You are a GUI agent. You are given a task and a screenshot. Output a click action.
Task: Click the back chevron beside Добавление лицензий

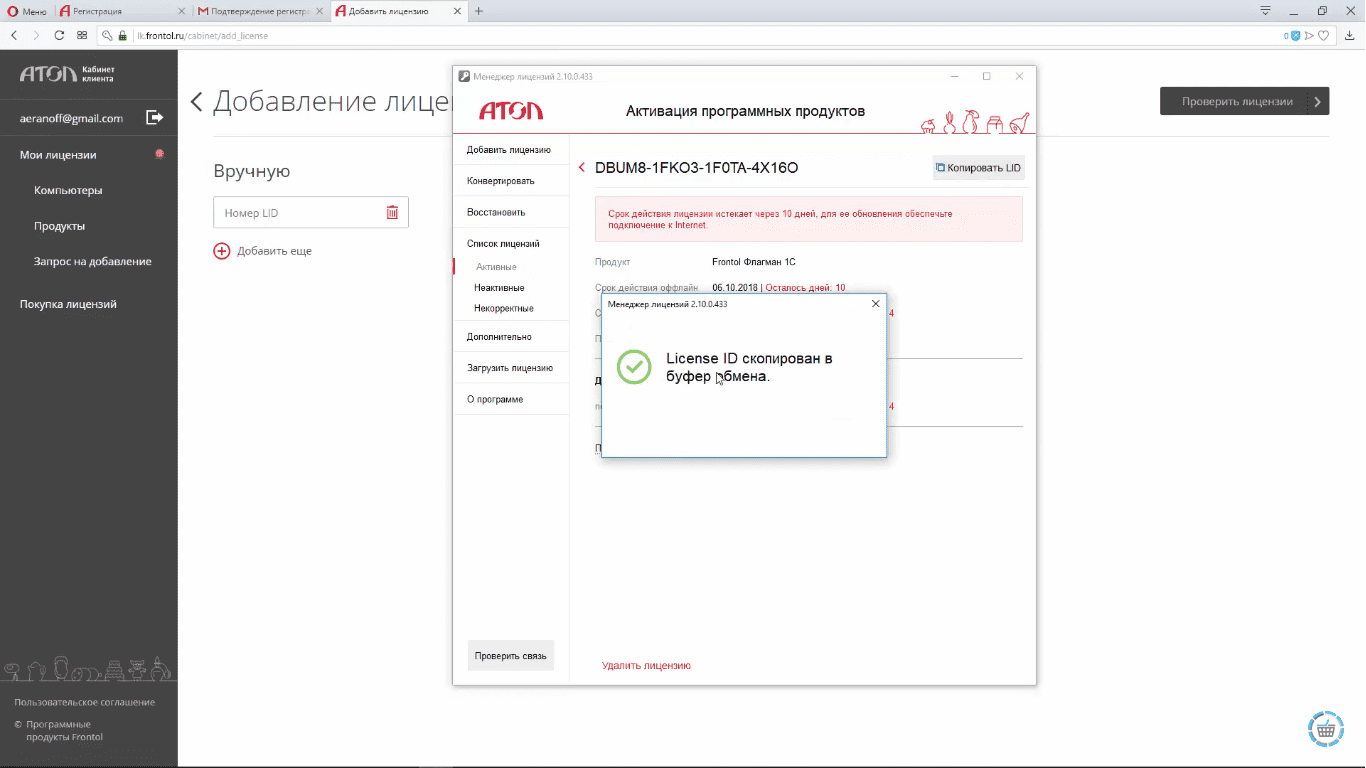point(196,101)
